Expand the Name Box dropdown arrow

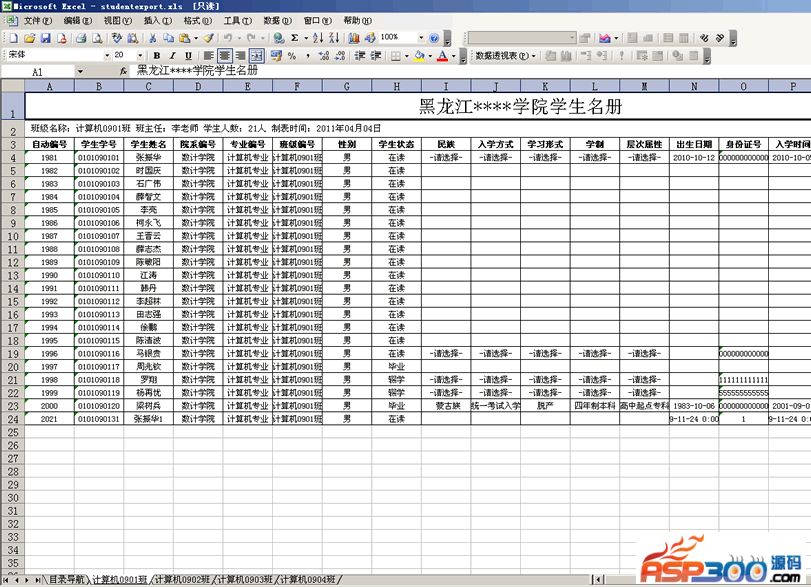tap(80, 72)
